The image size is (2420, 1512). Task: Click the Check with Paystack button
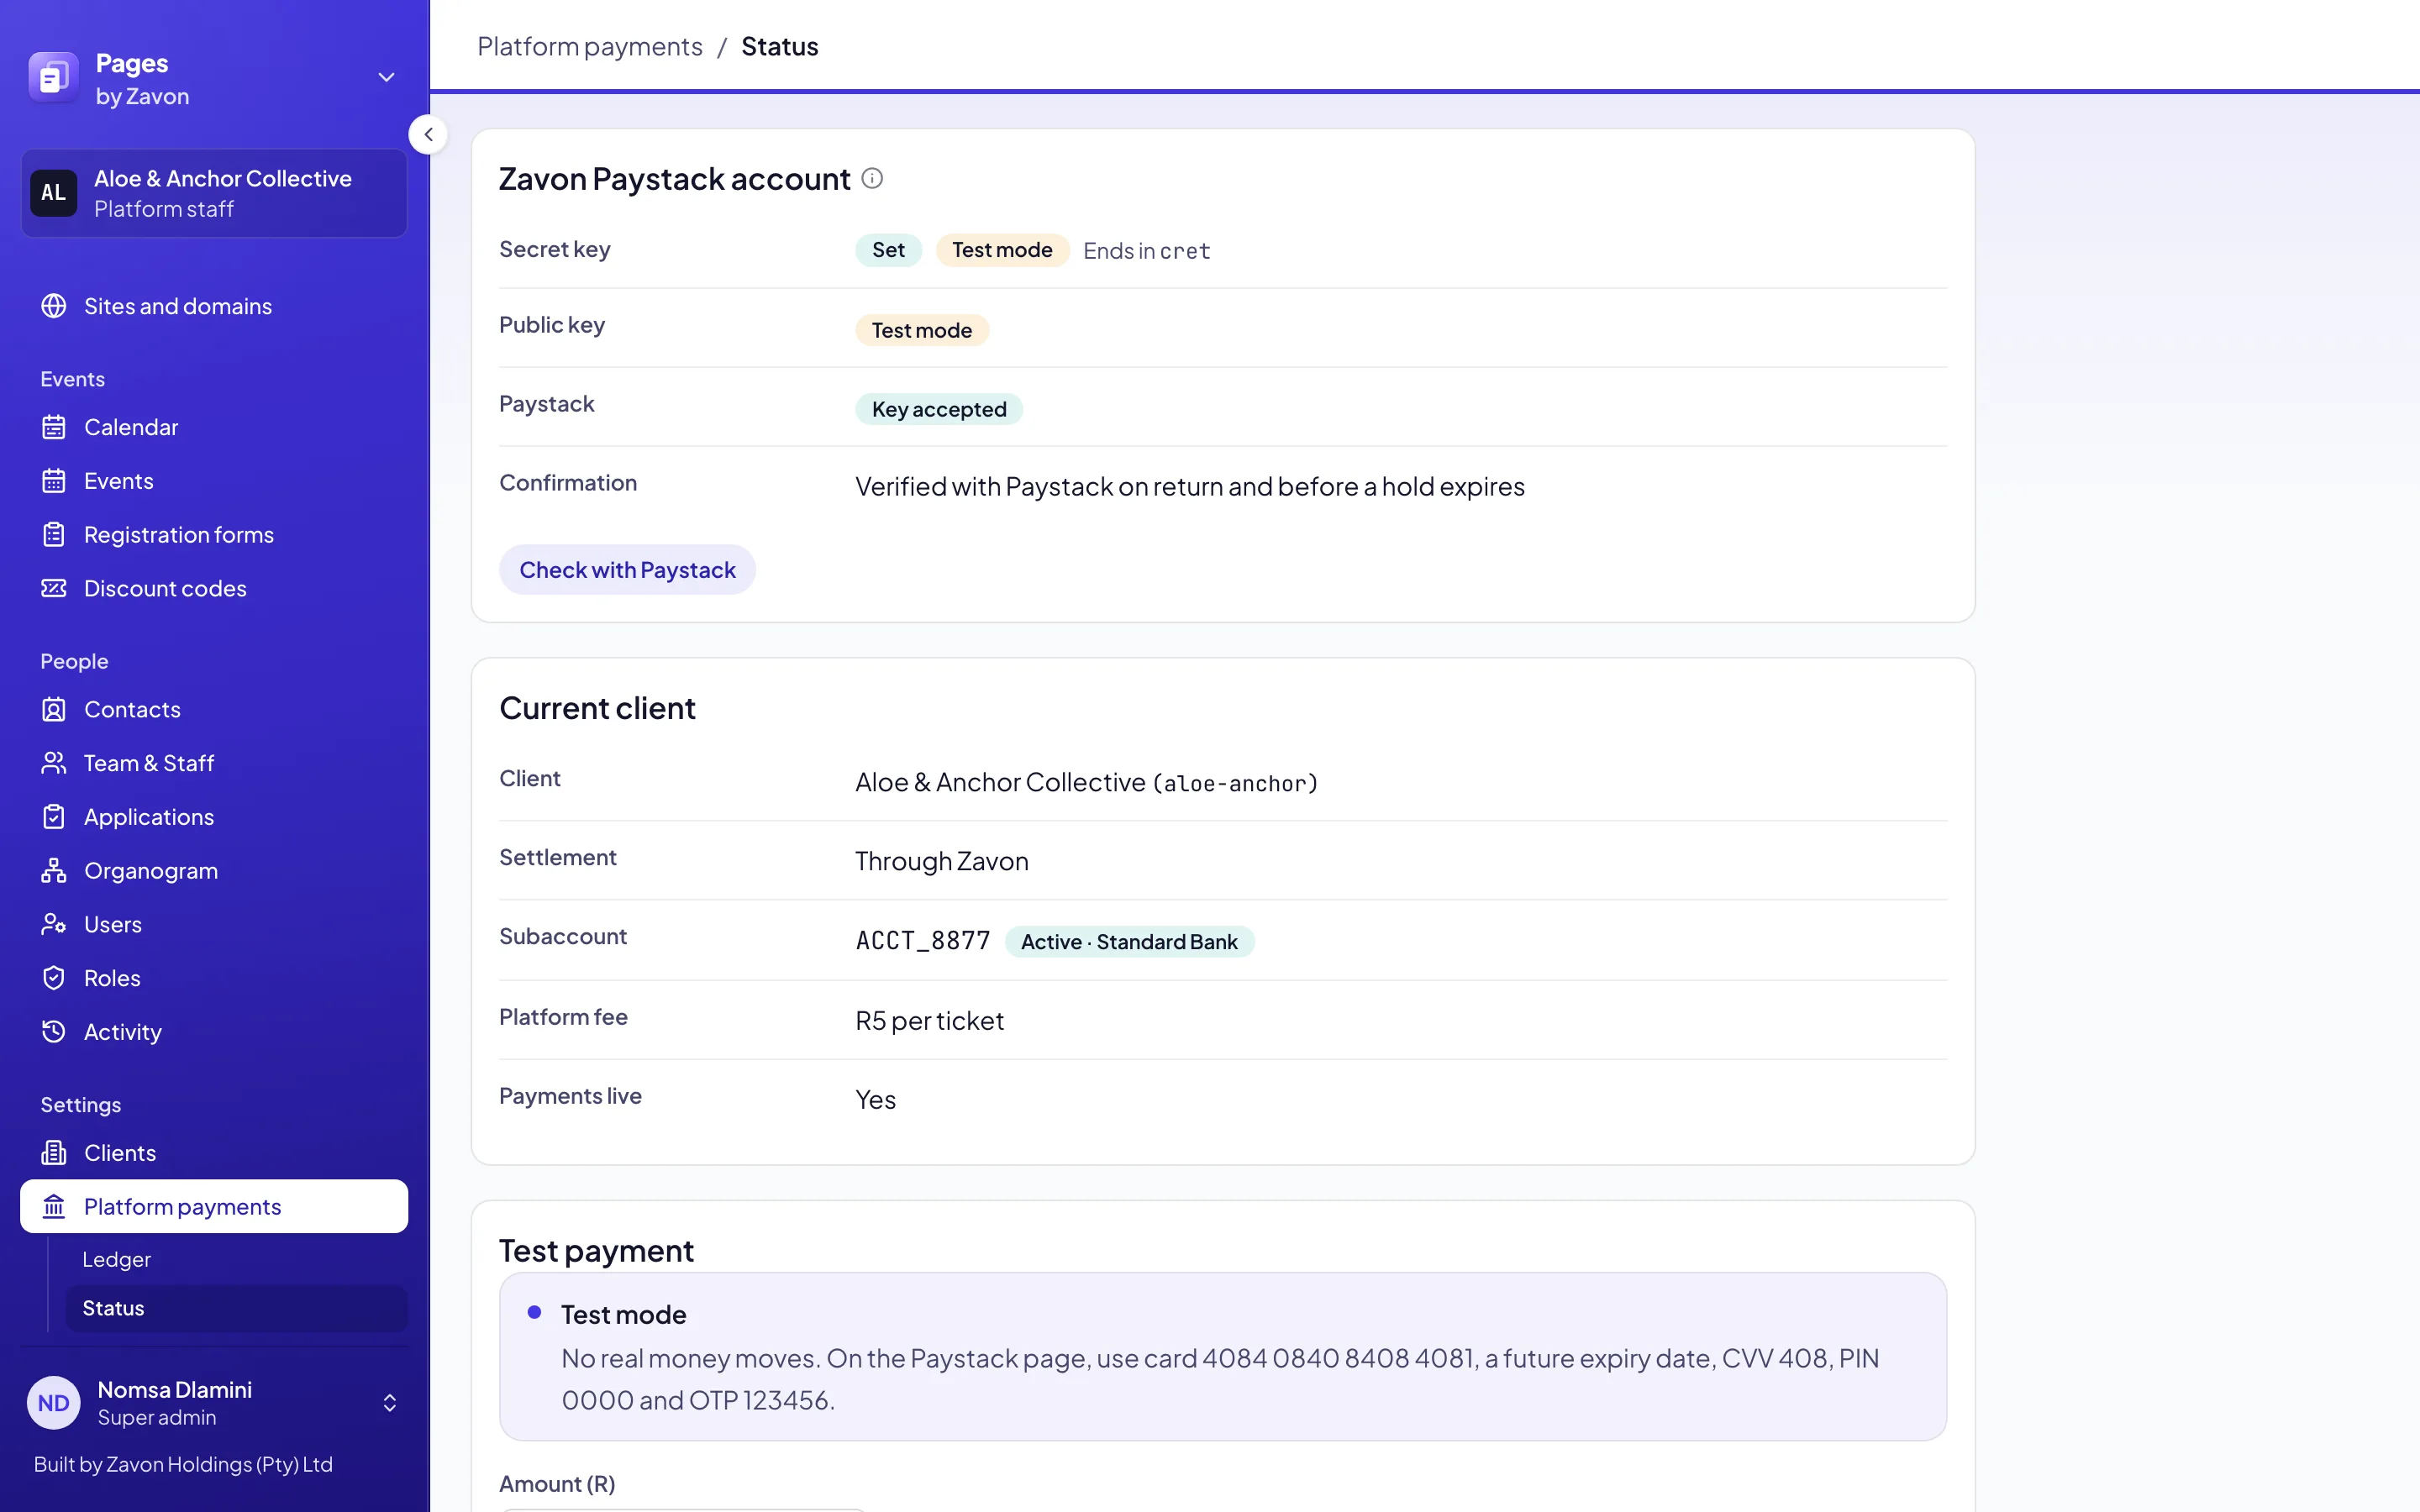tap(627, 570)
